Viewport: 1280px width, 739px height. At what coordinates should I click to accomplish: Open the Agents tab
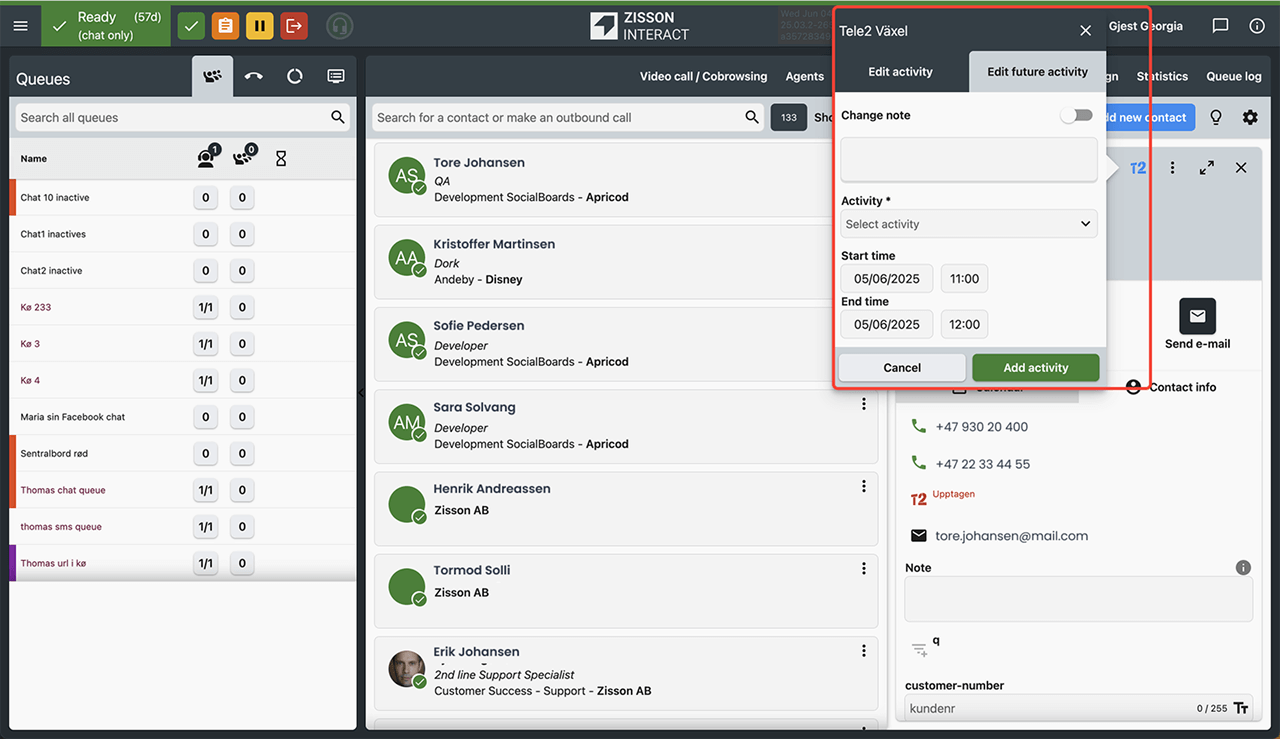coord(805,76)
